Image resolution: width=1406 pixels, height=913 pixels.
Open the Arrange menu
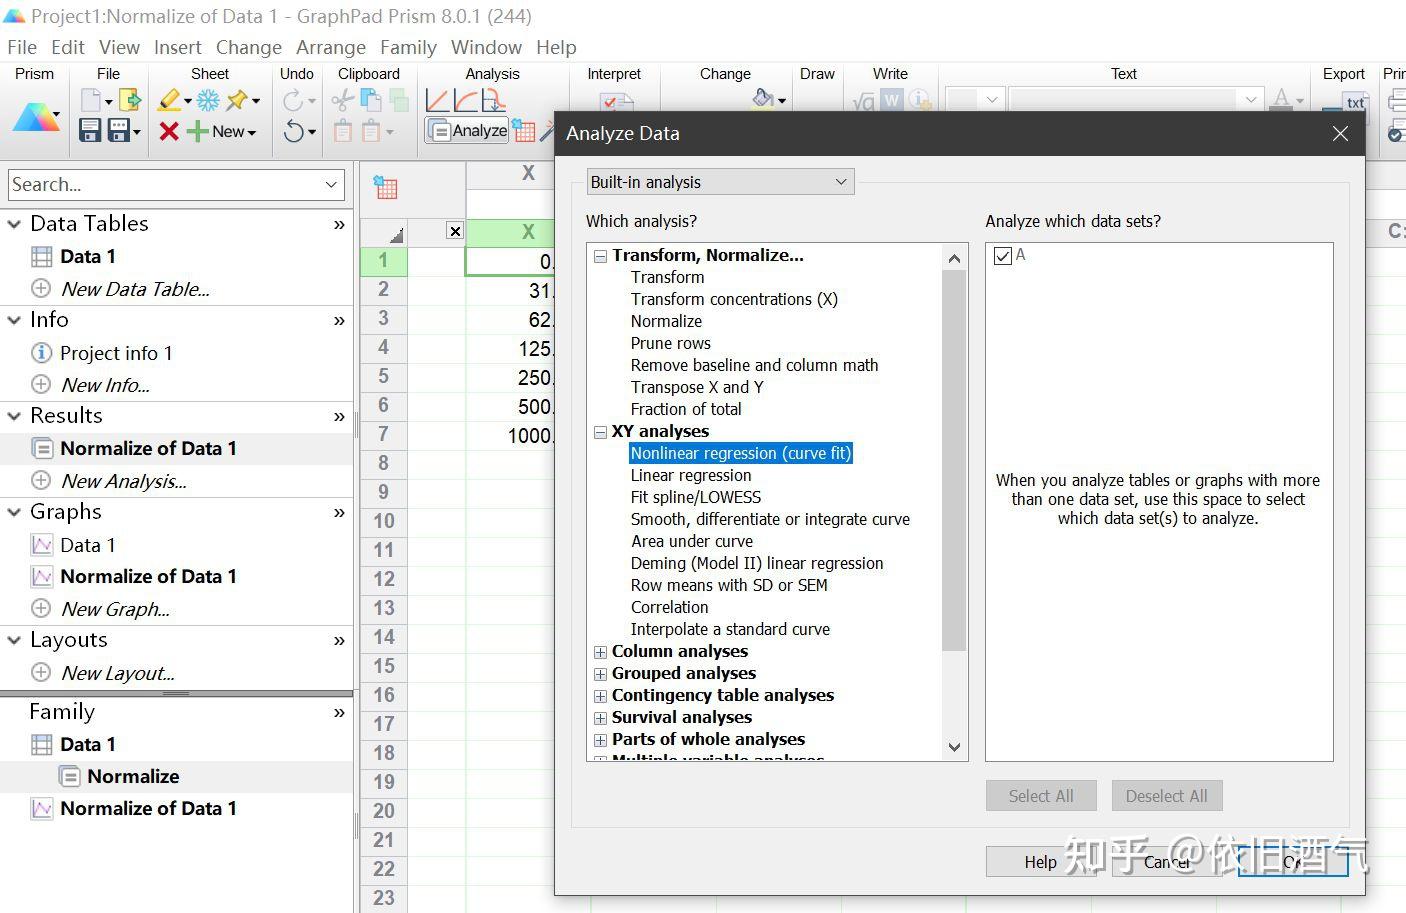(331, 47)
